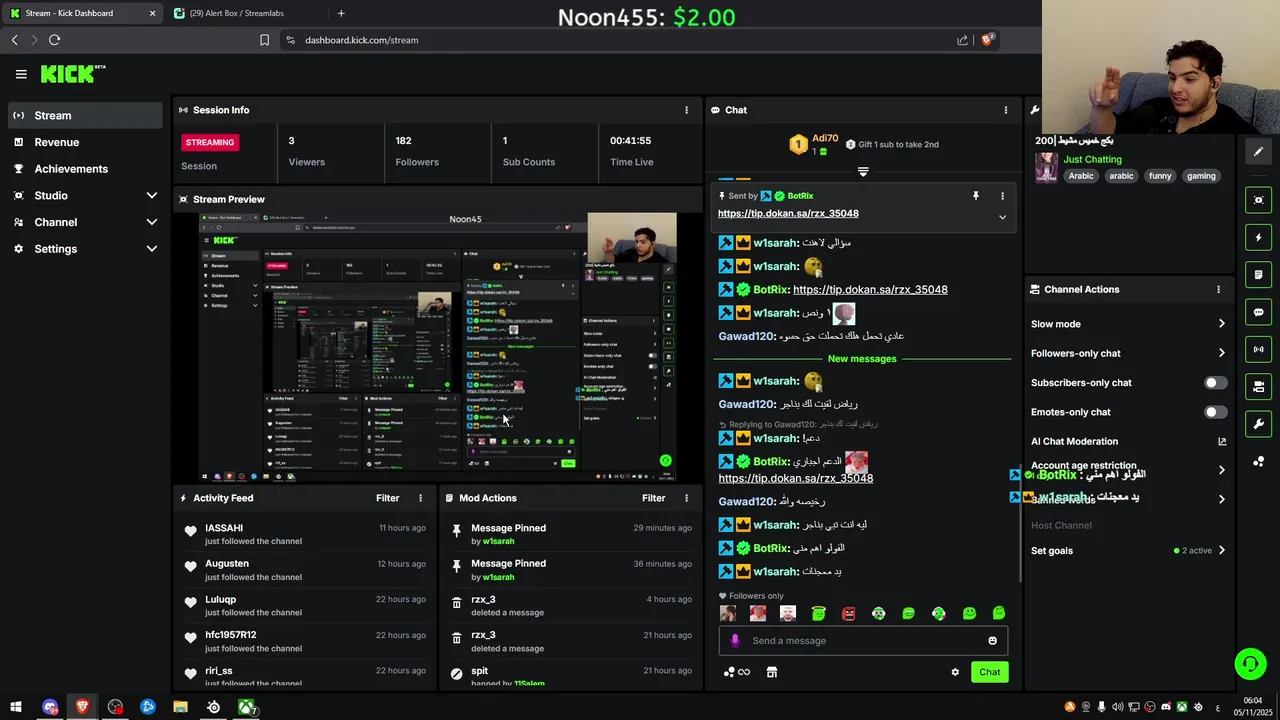Click the lightning bolt quick action icon
1280x720 pixels.
(x=1259, y=238)
